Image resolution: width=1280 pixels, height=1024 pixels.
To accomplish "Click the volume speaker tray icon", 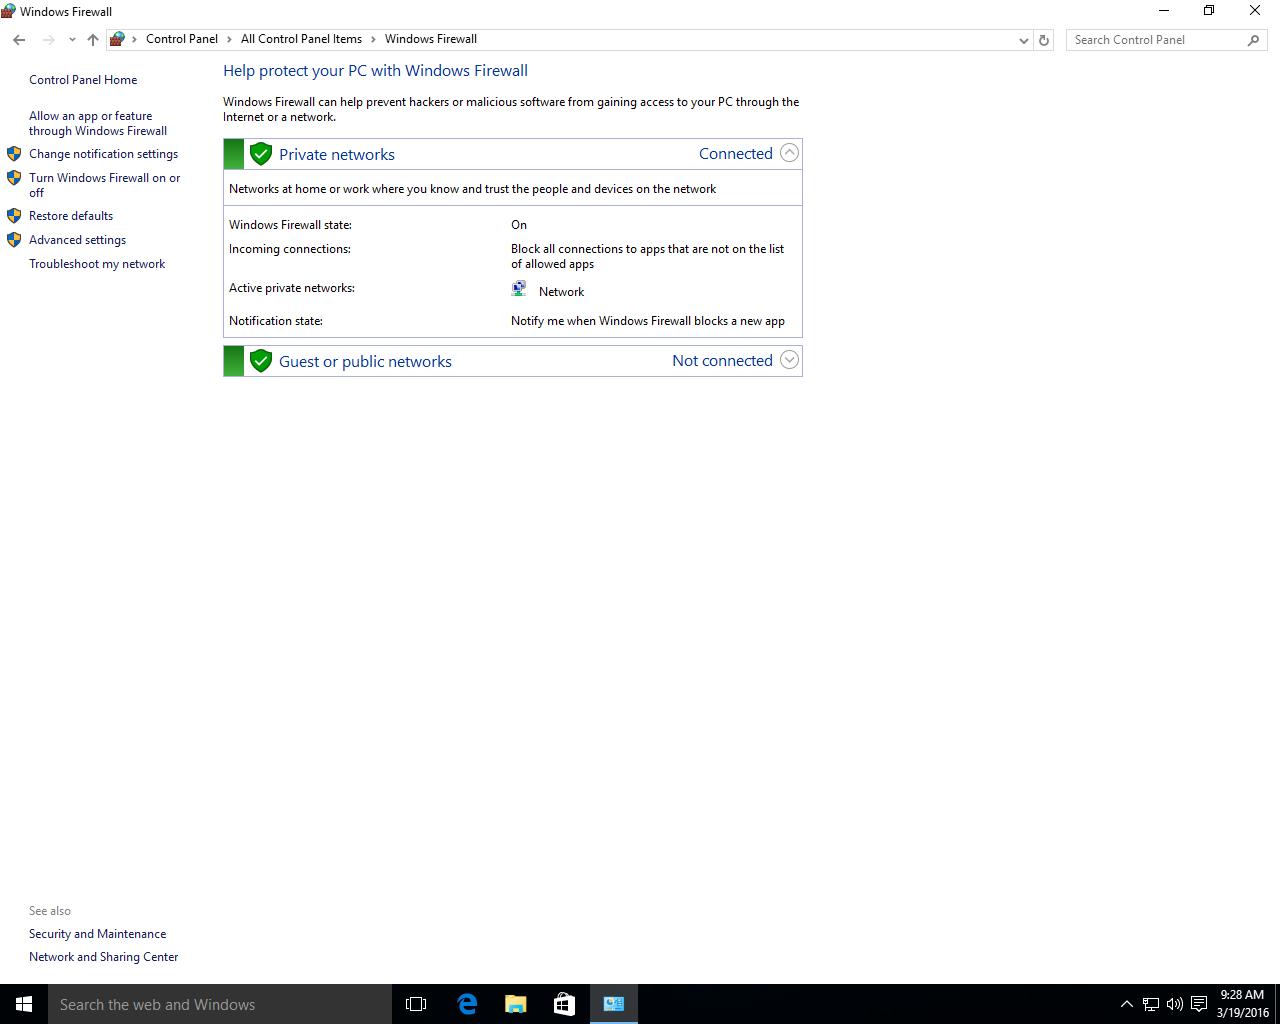I will click(1175, 1004).
